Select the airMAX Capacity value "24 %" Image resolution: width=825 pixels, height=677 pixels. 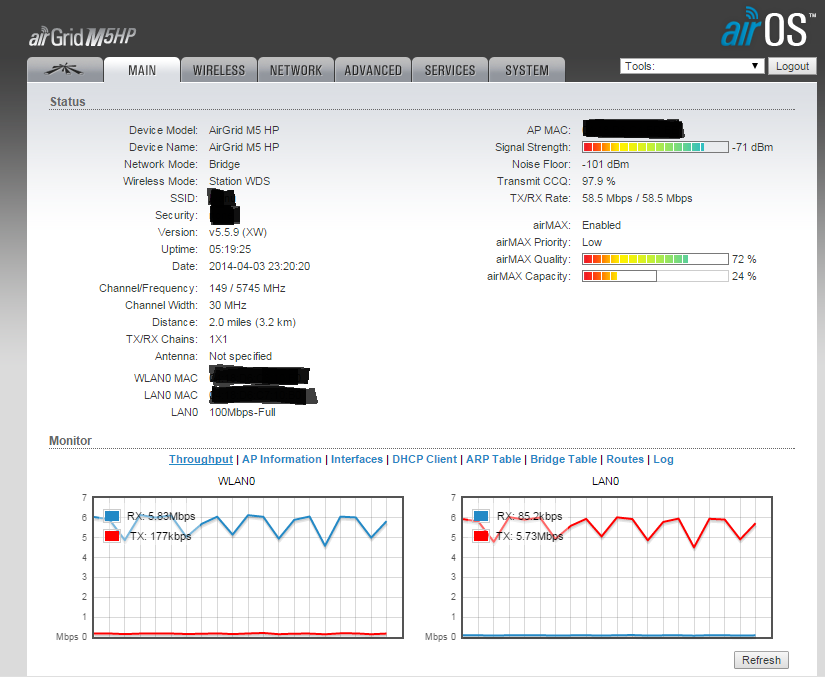(x=744, y=276)
